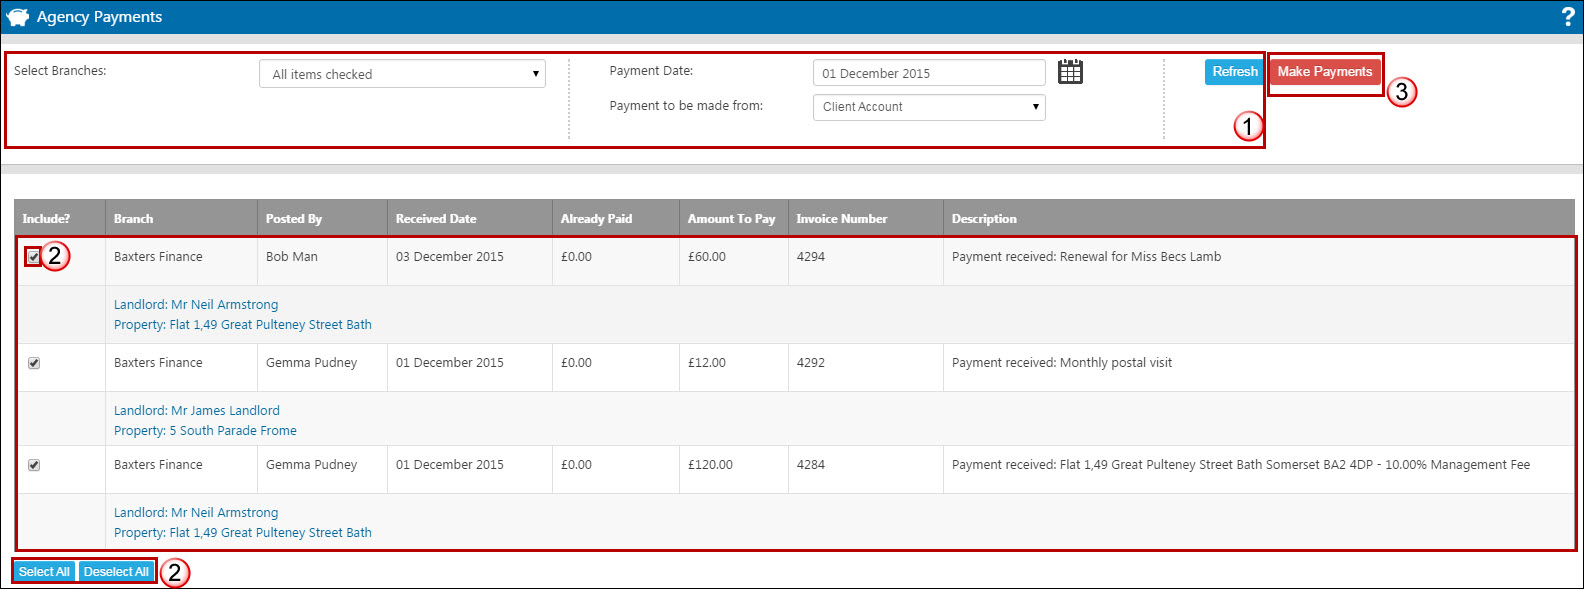Open the Landlord: Mr James Landlord link
Viewport: 1584px width, 589px height.
(197, 411)
